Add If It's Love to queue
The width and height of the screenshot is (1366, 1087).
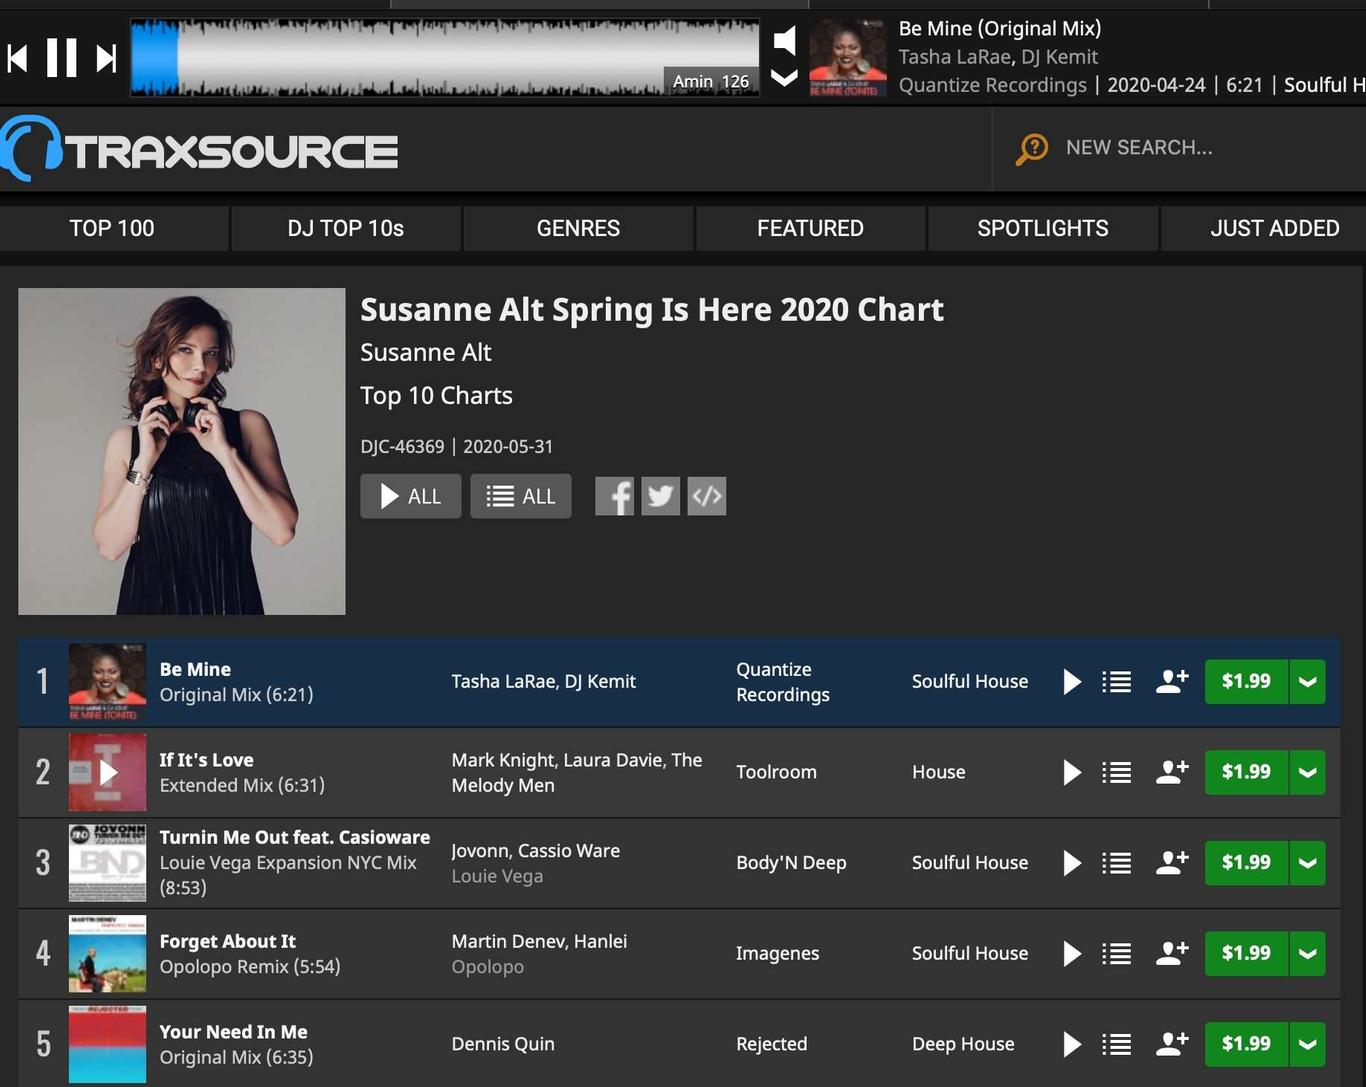[x=1117, y=772]
